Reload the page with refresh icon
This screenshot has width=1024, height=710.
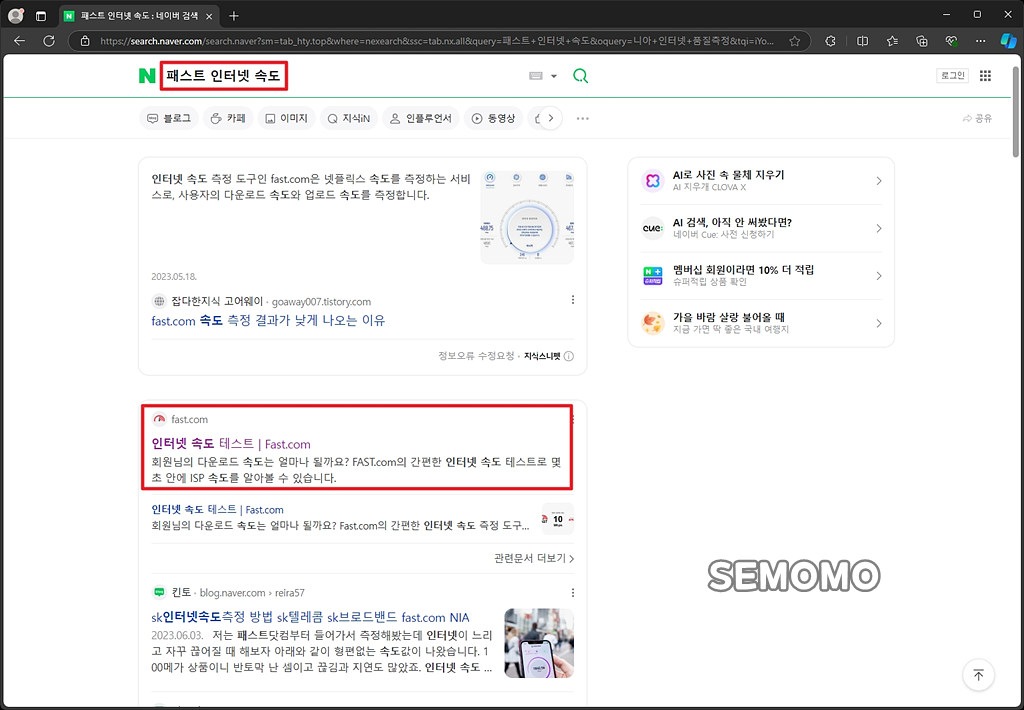49,40
